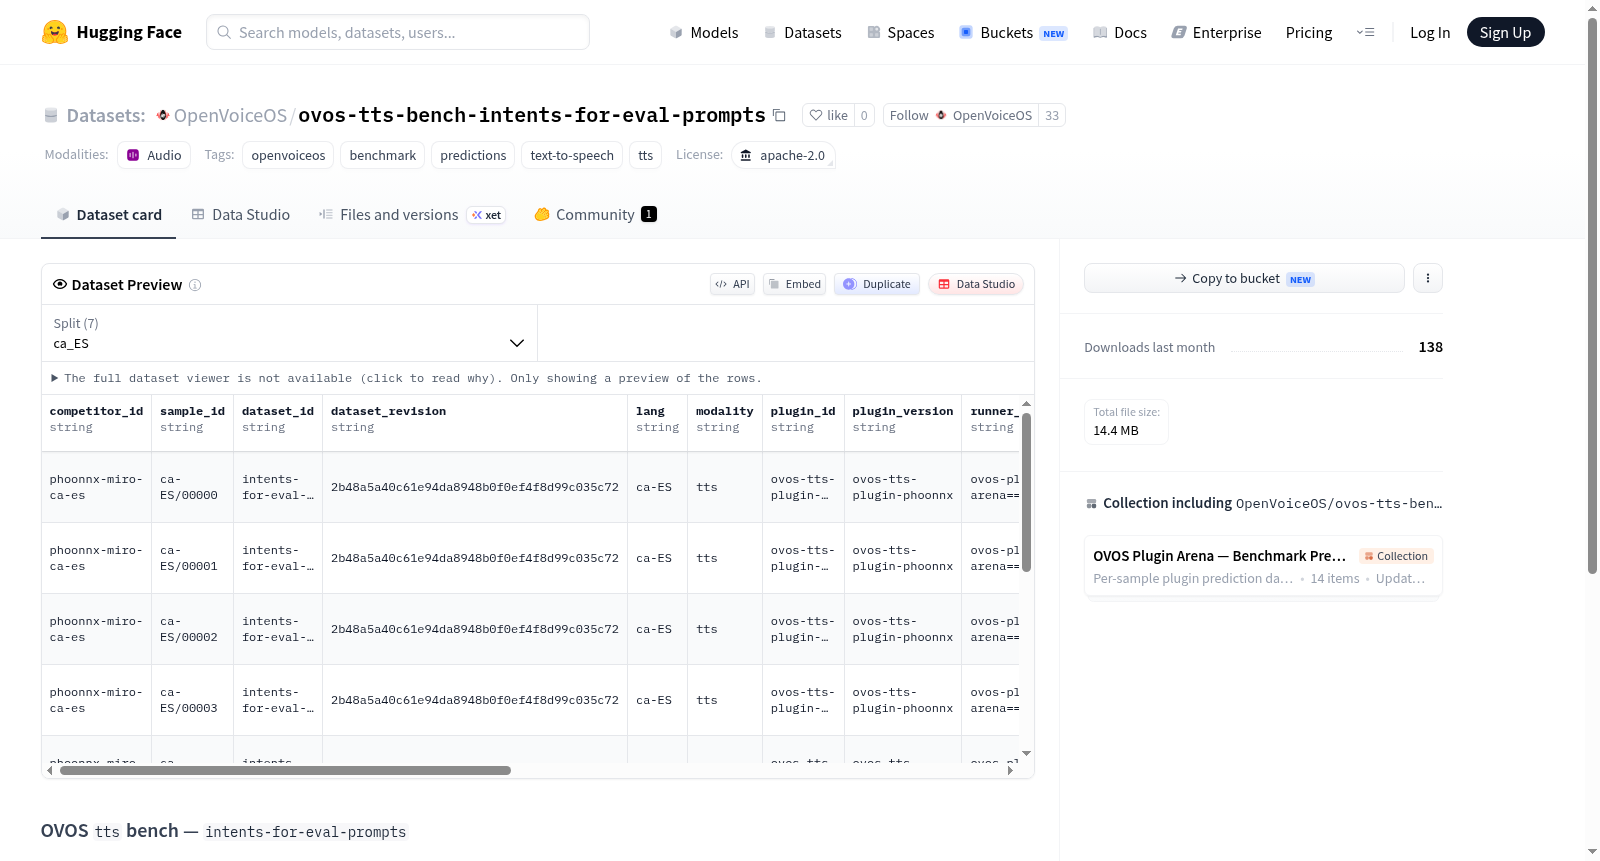This screenshot has width=1600, height=861.
Task: Open Enterprise in the top navigation
Action: [x=1216, y=32]
